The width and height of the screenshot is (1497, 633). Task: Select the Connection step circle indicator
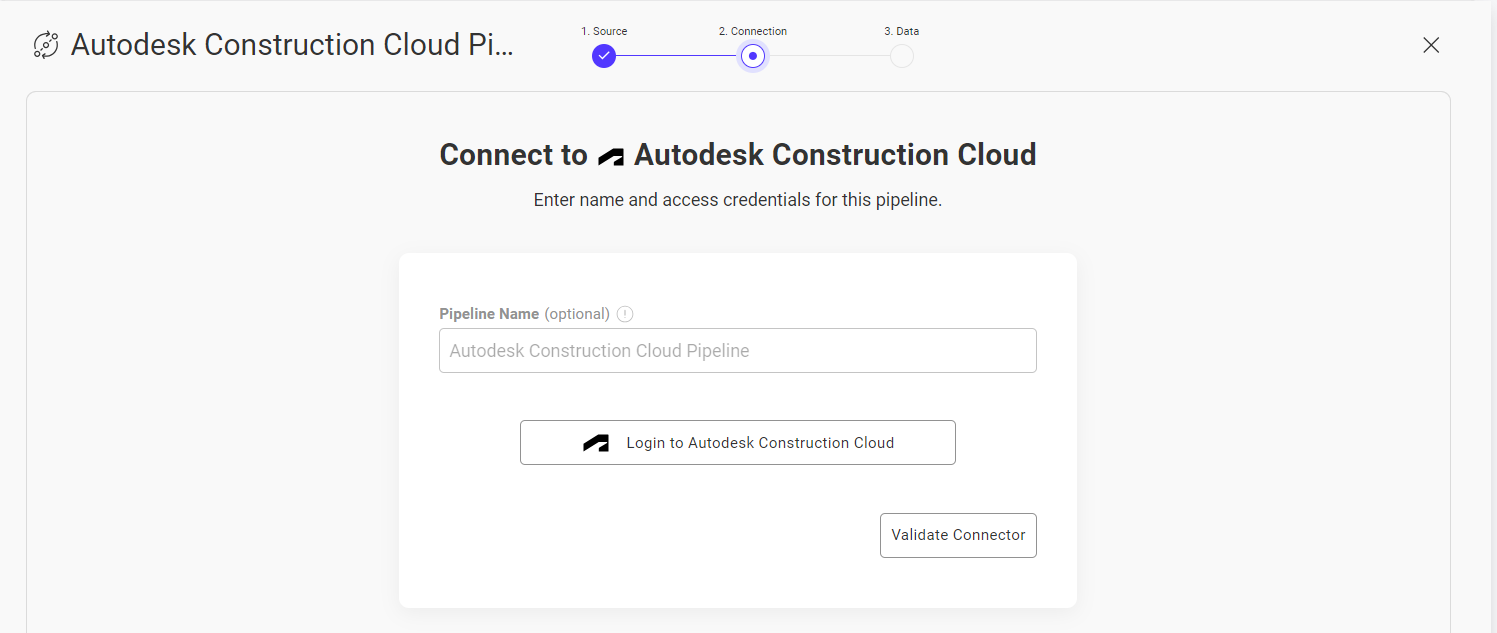click(x=753, y=56)
